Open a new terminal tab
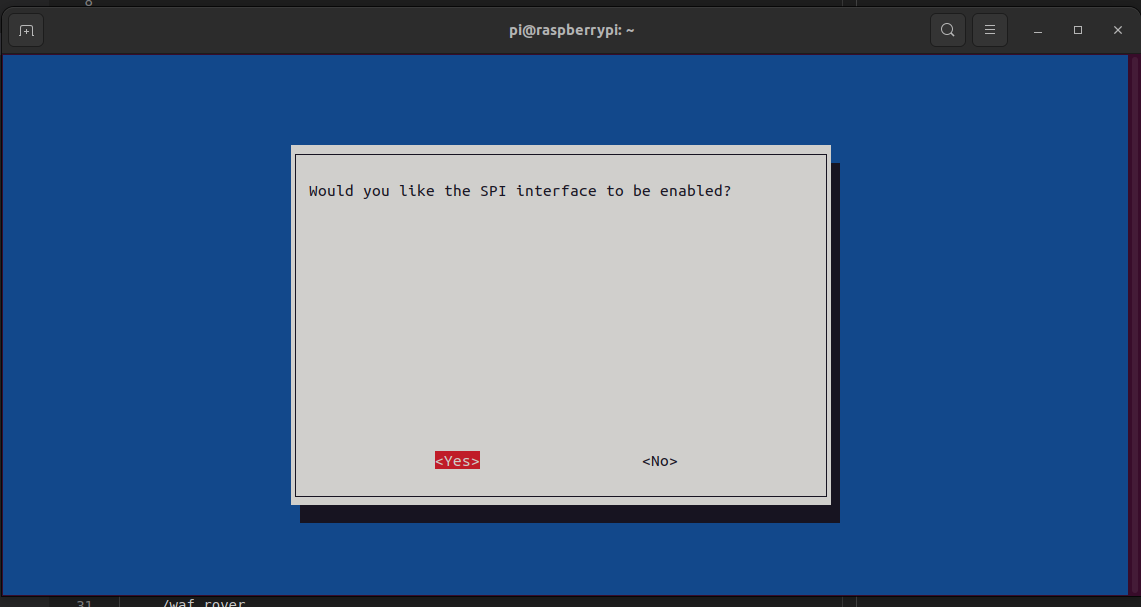The height and width of the screenshot is (607, 1141). tap(26, 31)
